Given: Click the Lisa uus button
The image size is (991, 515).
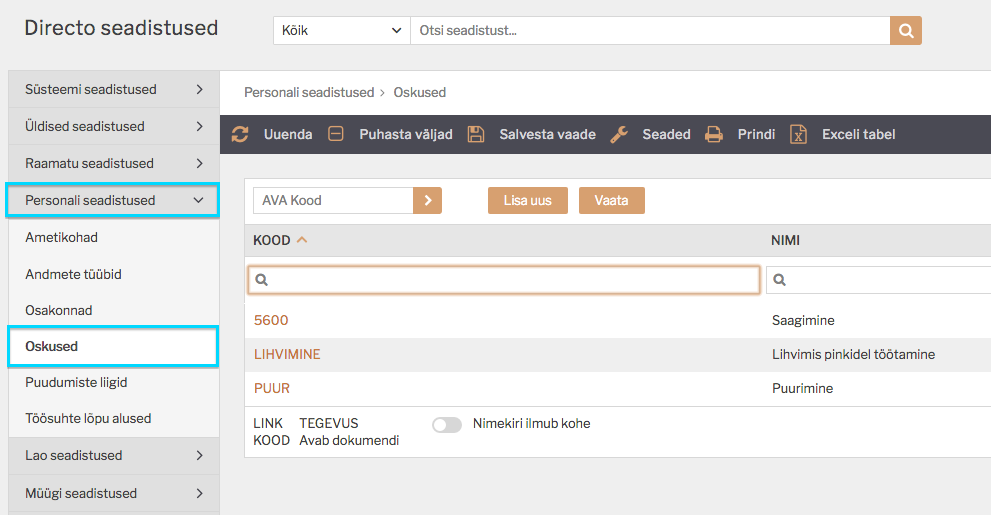Looking at the screenshot, I should coord(528,200).
